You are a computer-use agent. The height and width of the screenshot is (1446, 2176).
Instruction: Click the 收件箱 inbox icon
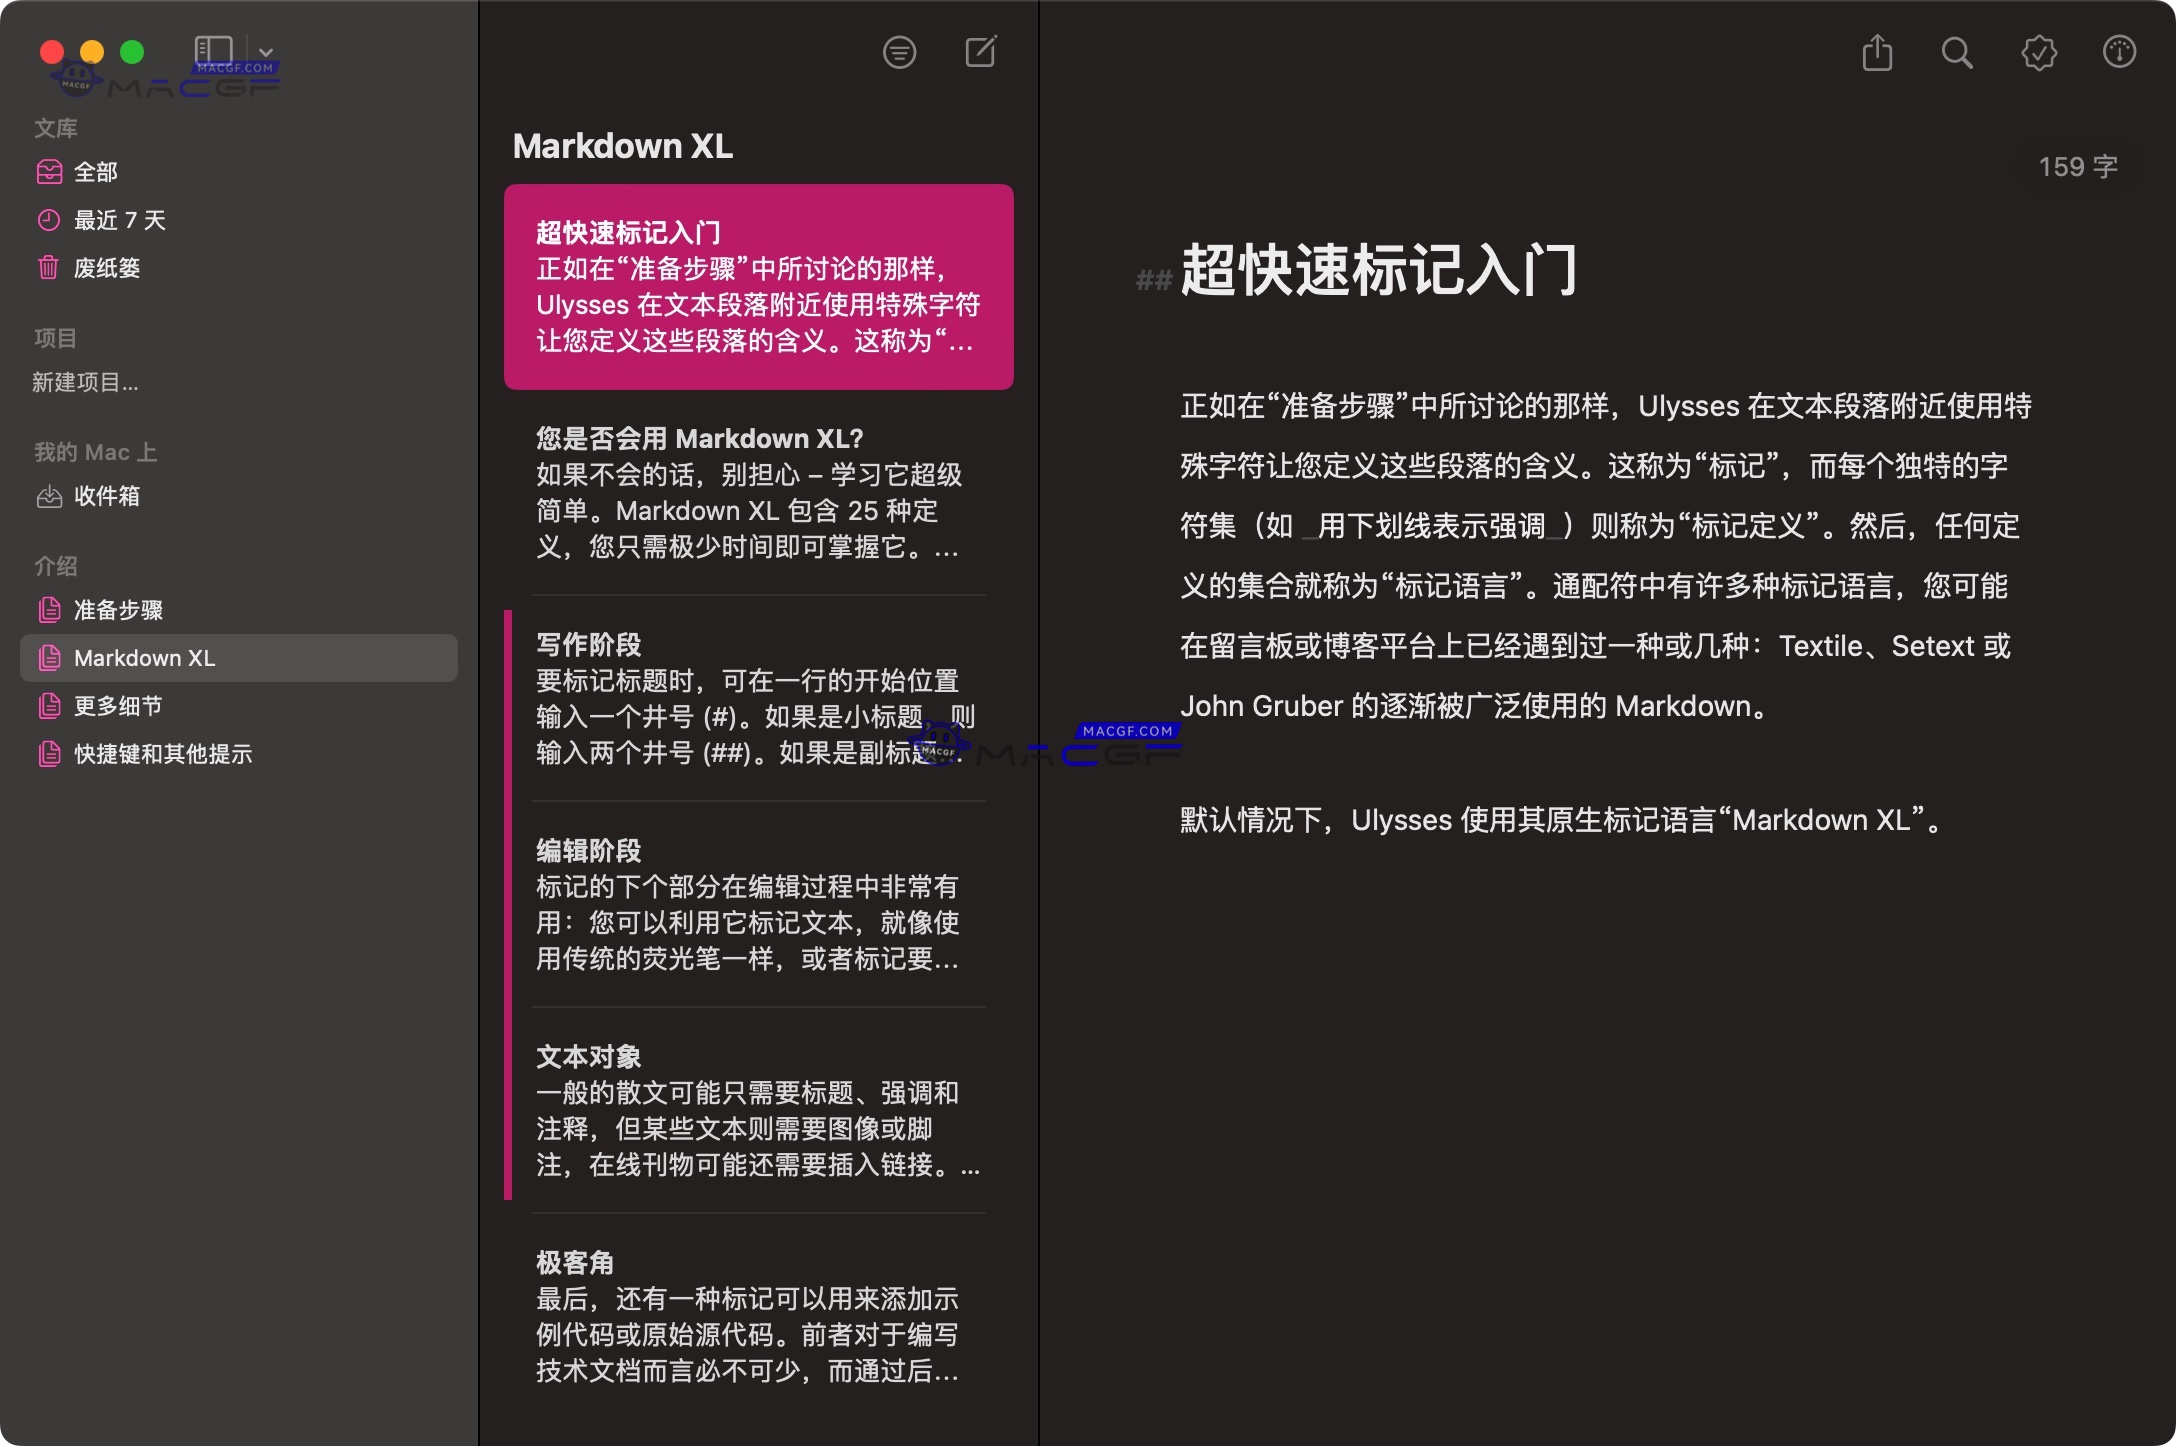(50, 497)
